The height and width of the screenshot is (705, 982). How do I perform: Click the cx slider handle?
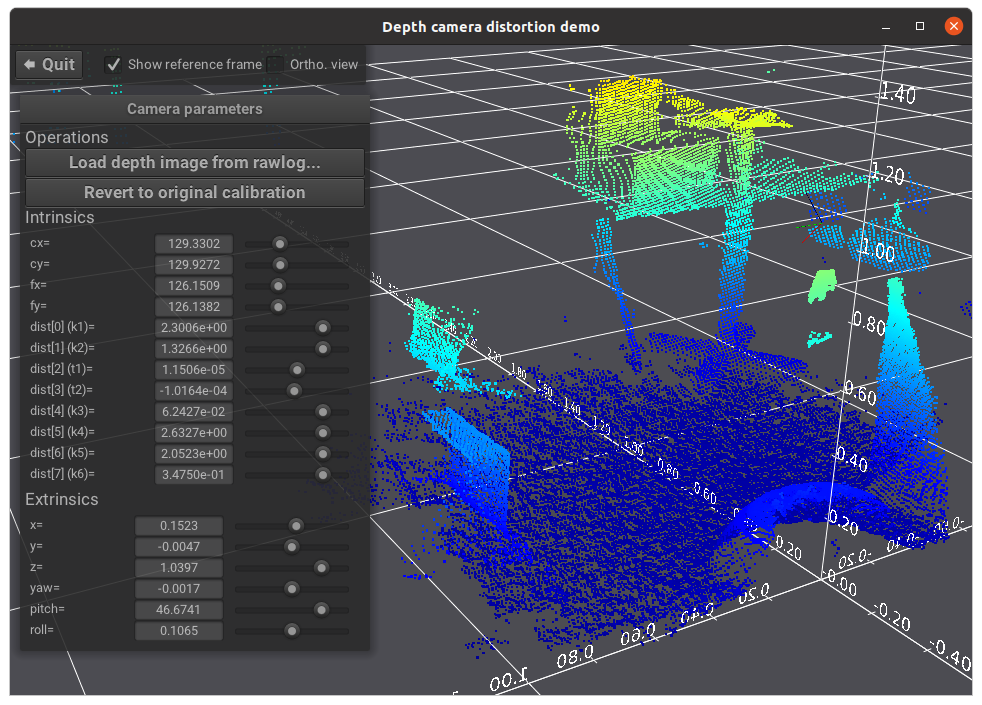click(279, 243)
